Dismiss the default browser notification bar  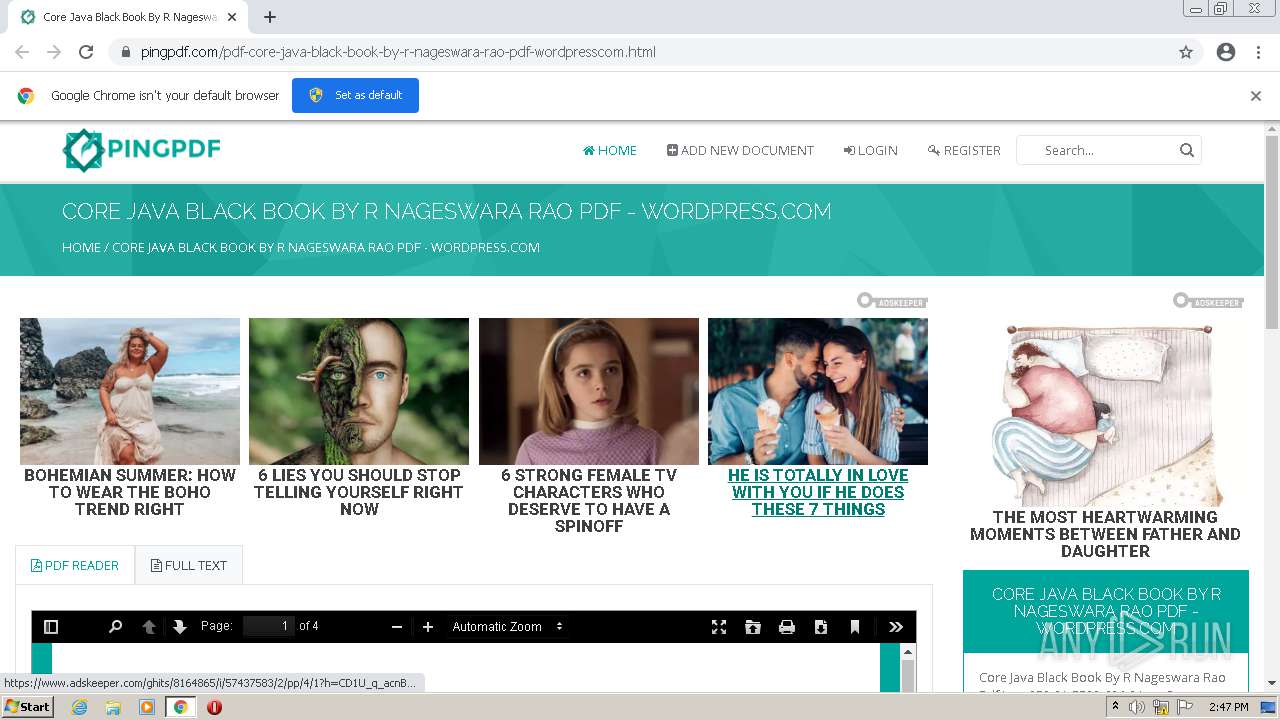click(1256, 96)
